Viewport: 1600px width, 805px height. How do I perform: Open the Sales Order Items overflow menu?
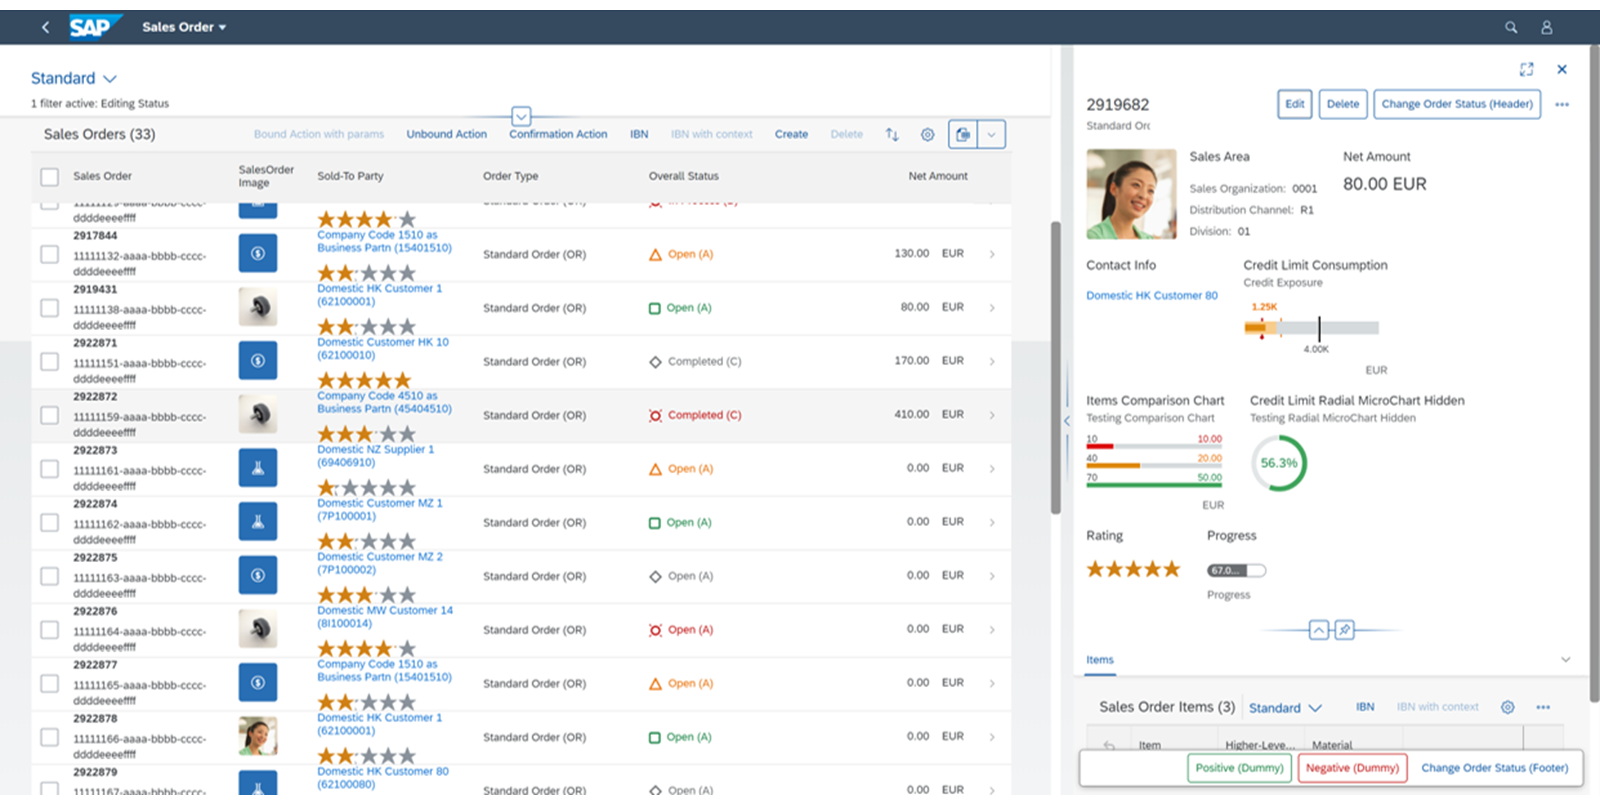point(1543,707)
